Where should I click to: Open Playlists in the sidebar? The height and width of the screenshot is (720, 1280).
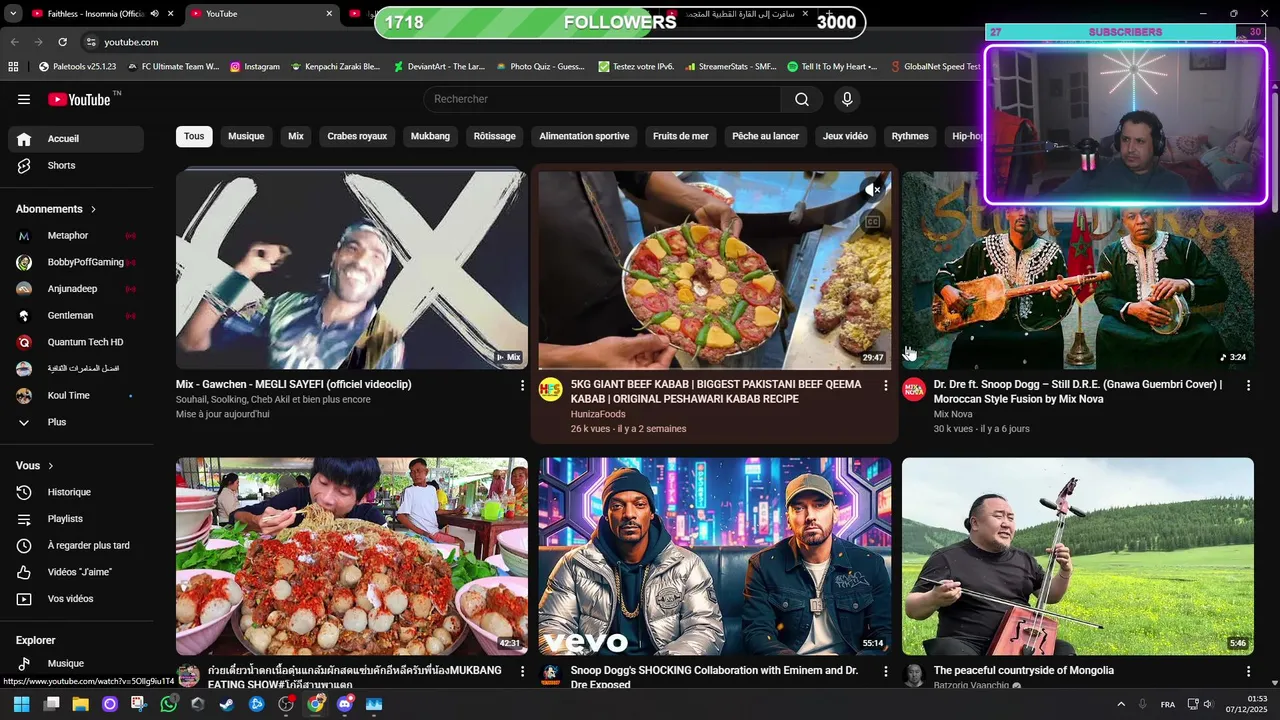[x=76, y=519]
